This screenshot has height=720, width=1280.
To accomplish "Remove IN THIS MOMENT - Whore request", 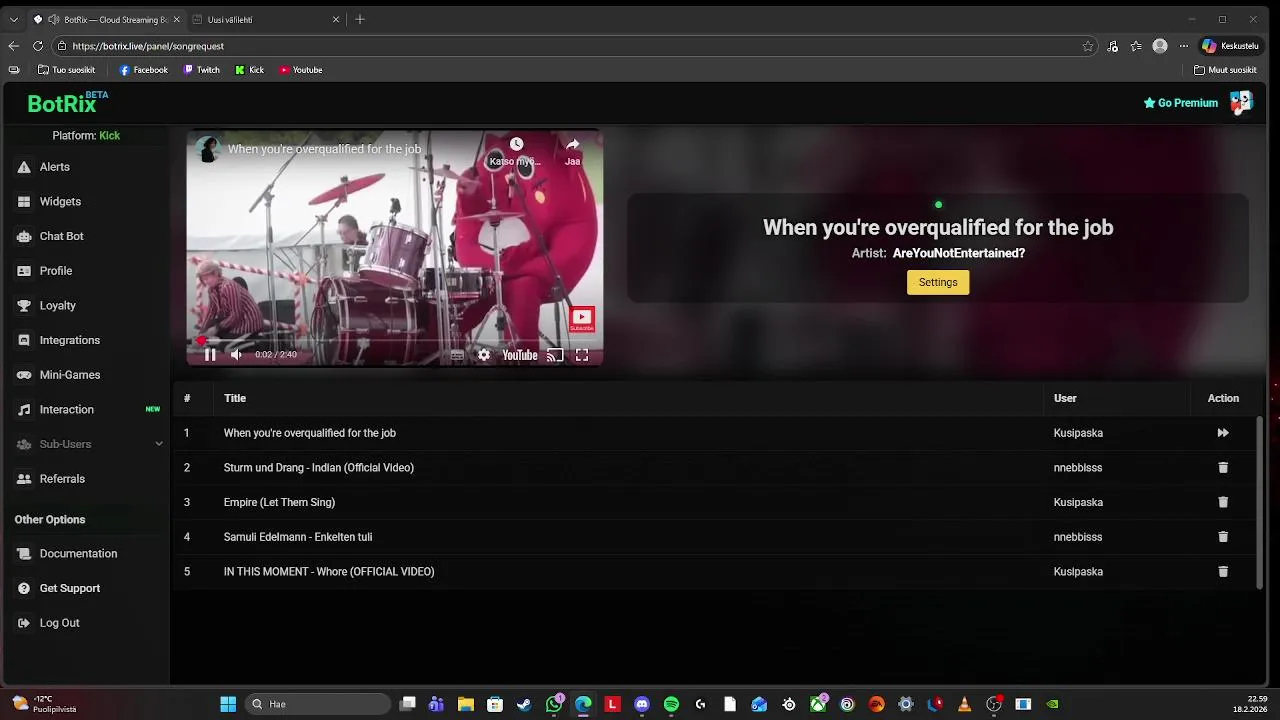I will click(x=1222, y=571).
